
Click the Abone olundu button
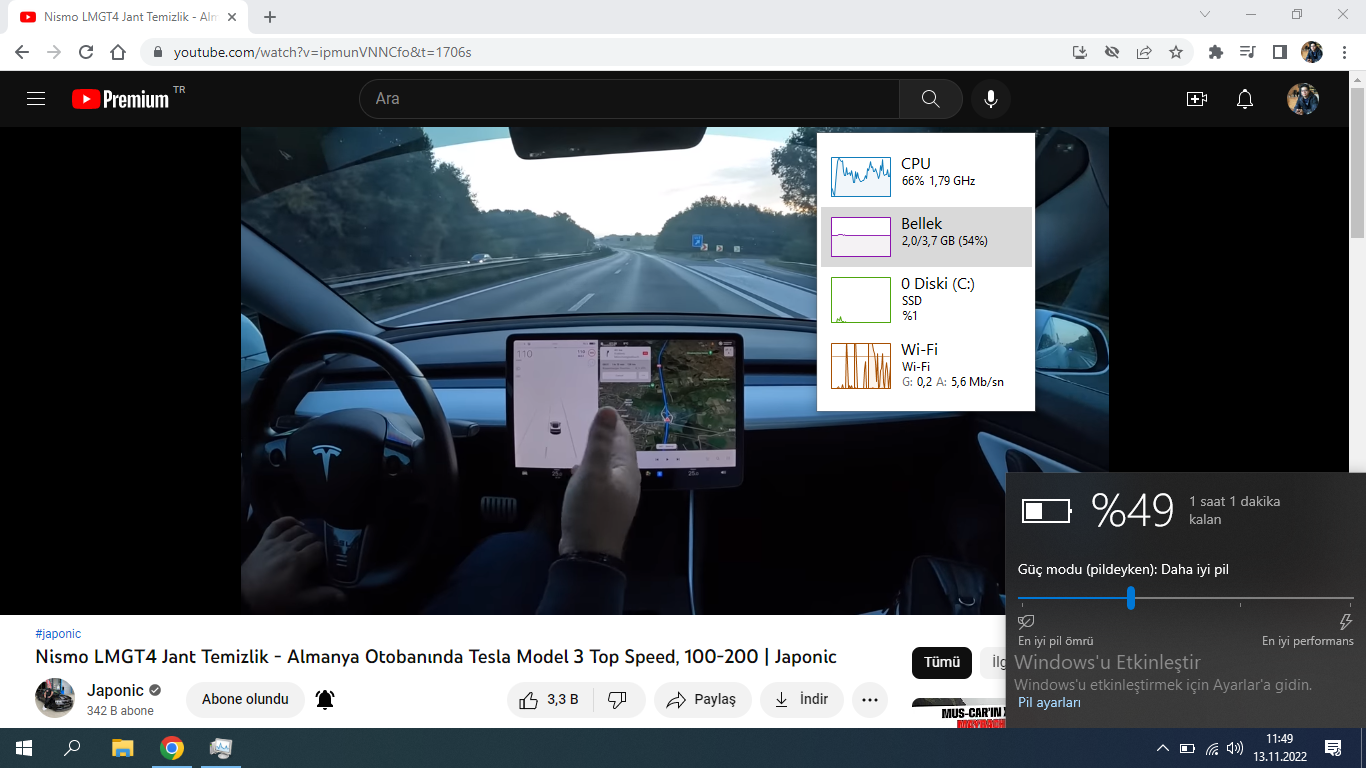(x=245, y=700)
